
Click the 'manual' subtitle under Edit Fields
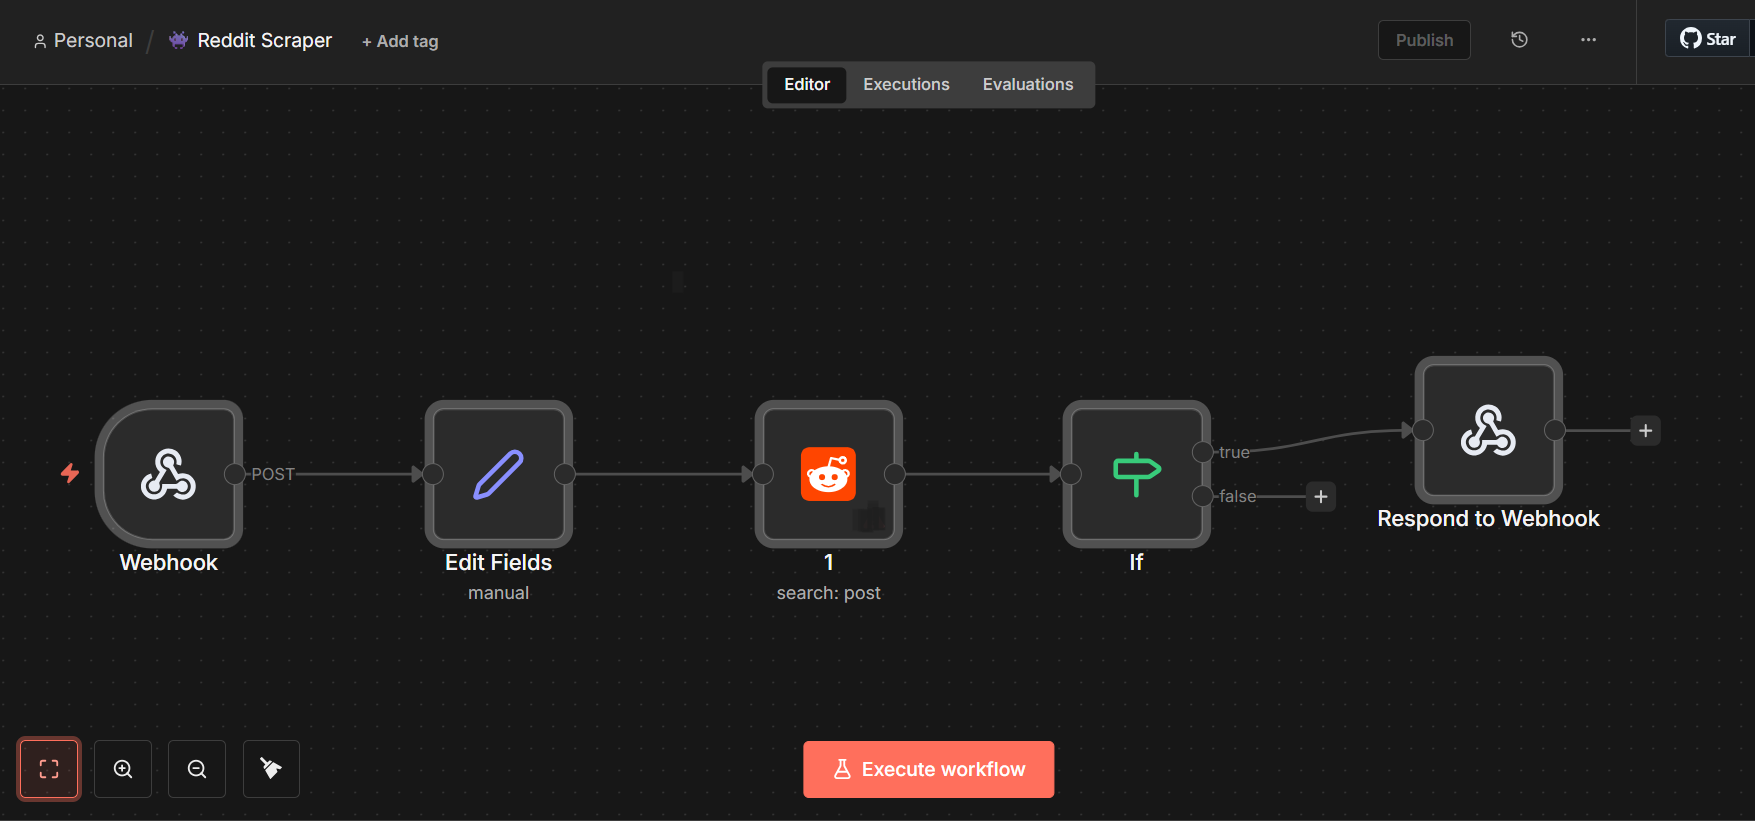pos(499,593)
